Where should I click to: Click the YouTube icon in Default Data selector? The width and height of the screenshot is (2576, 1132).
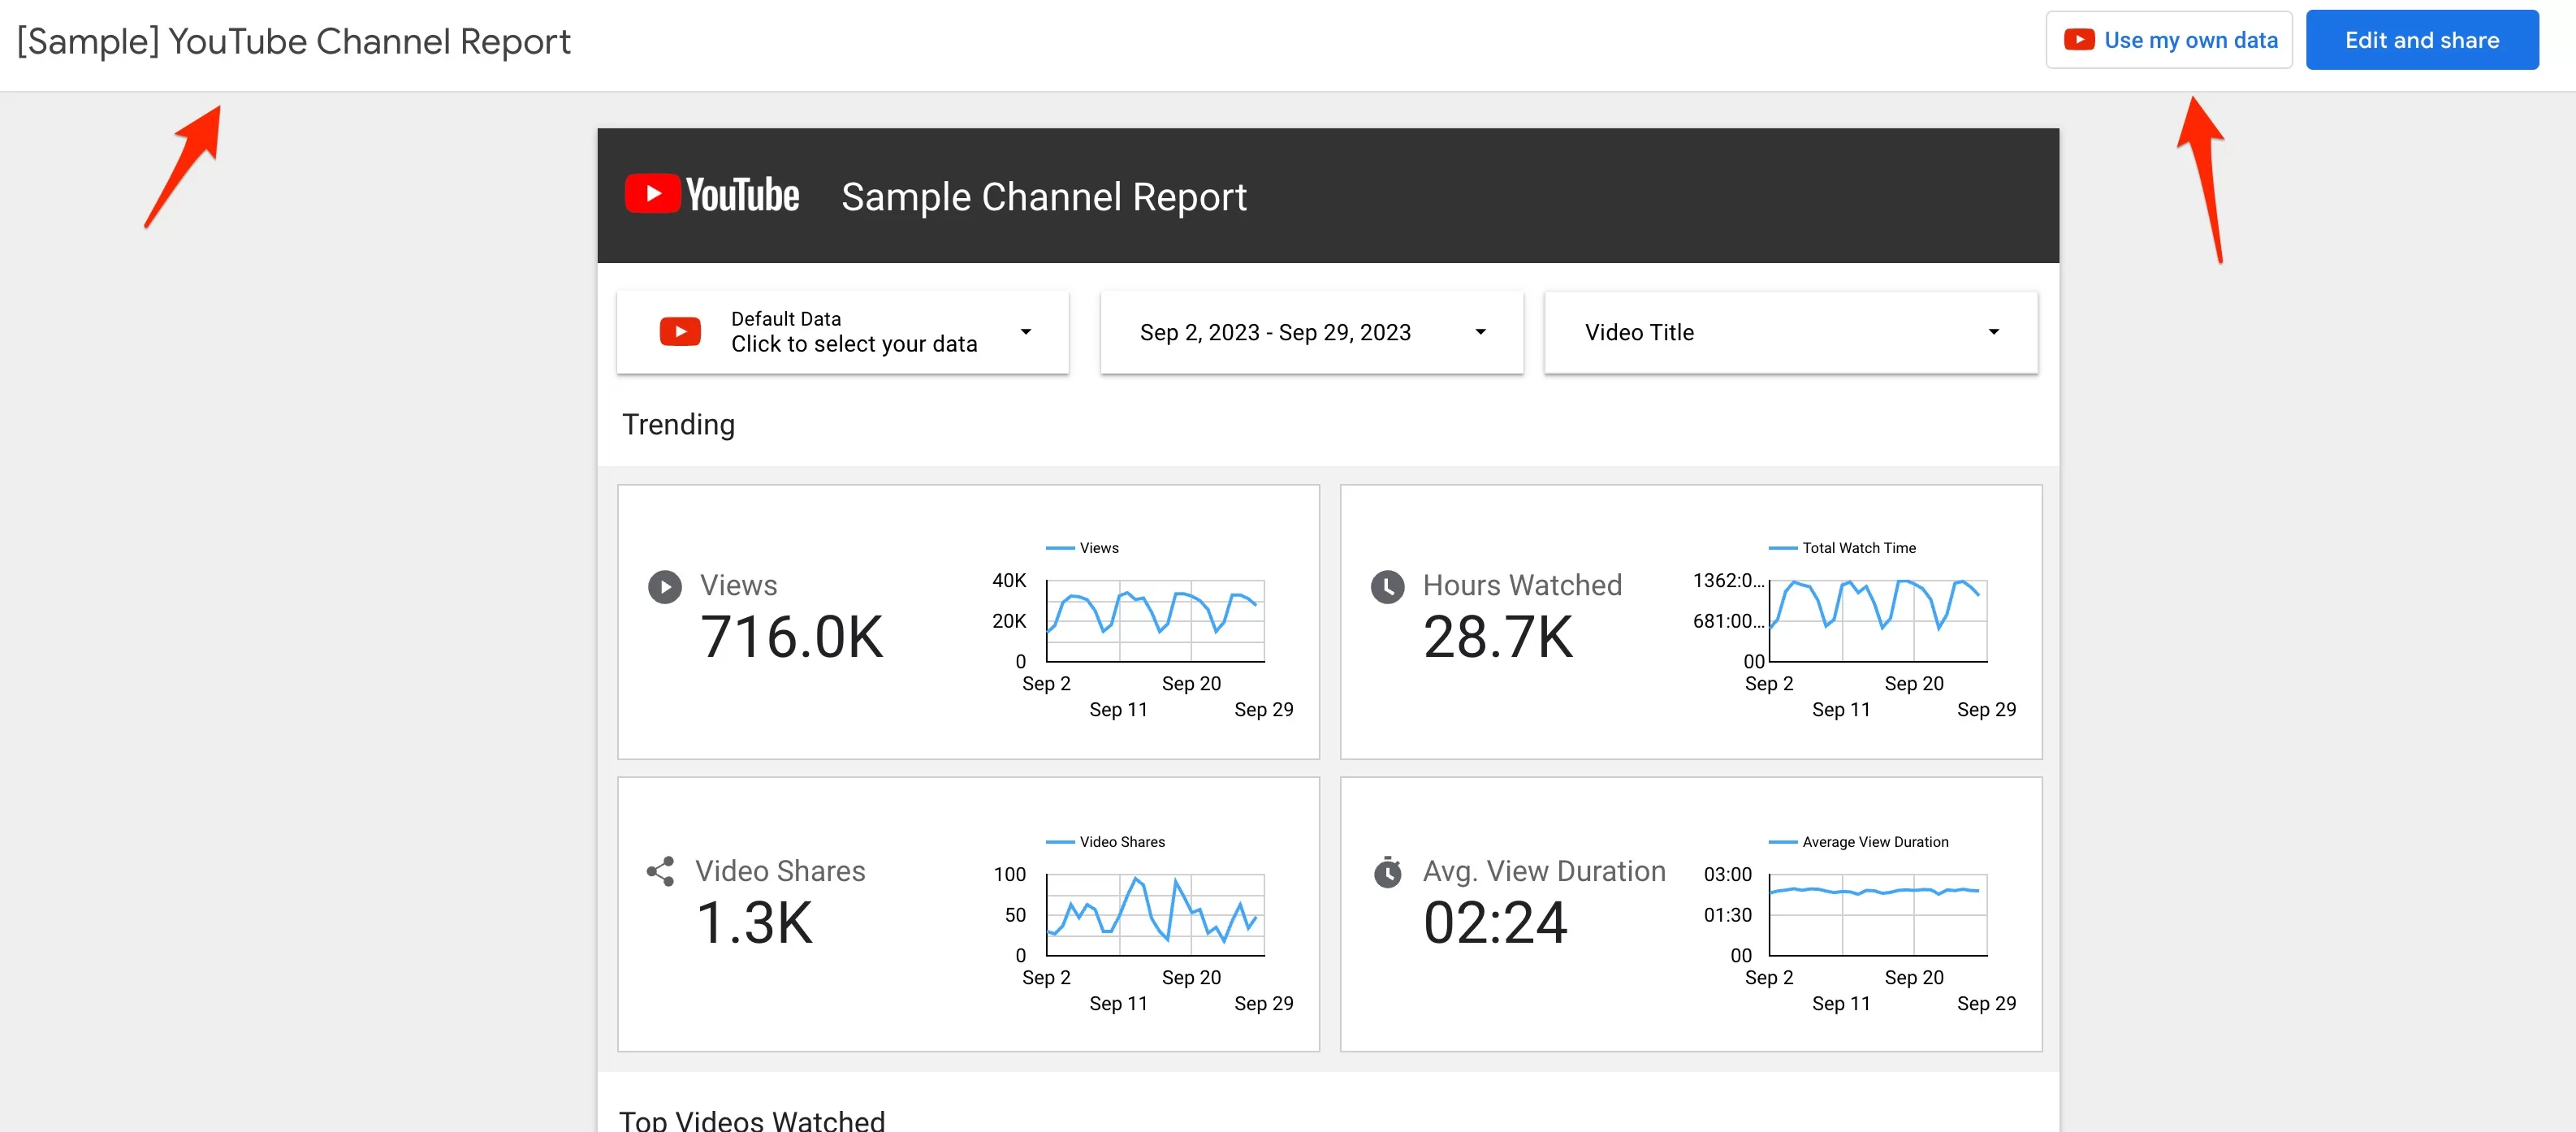[680, 332]
